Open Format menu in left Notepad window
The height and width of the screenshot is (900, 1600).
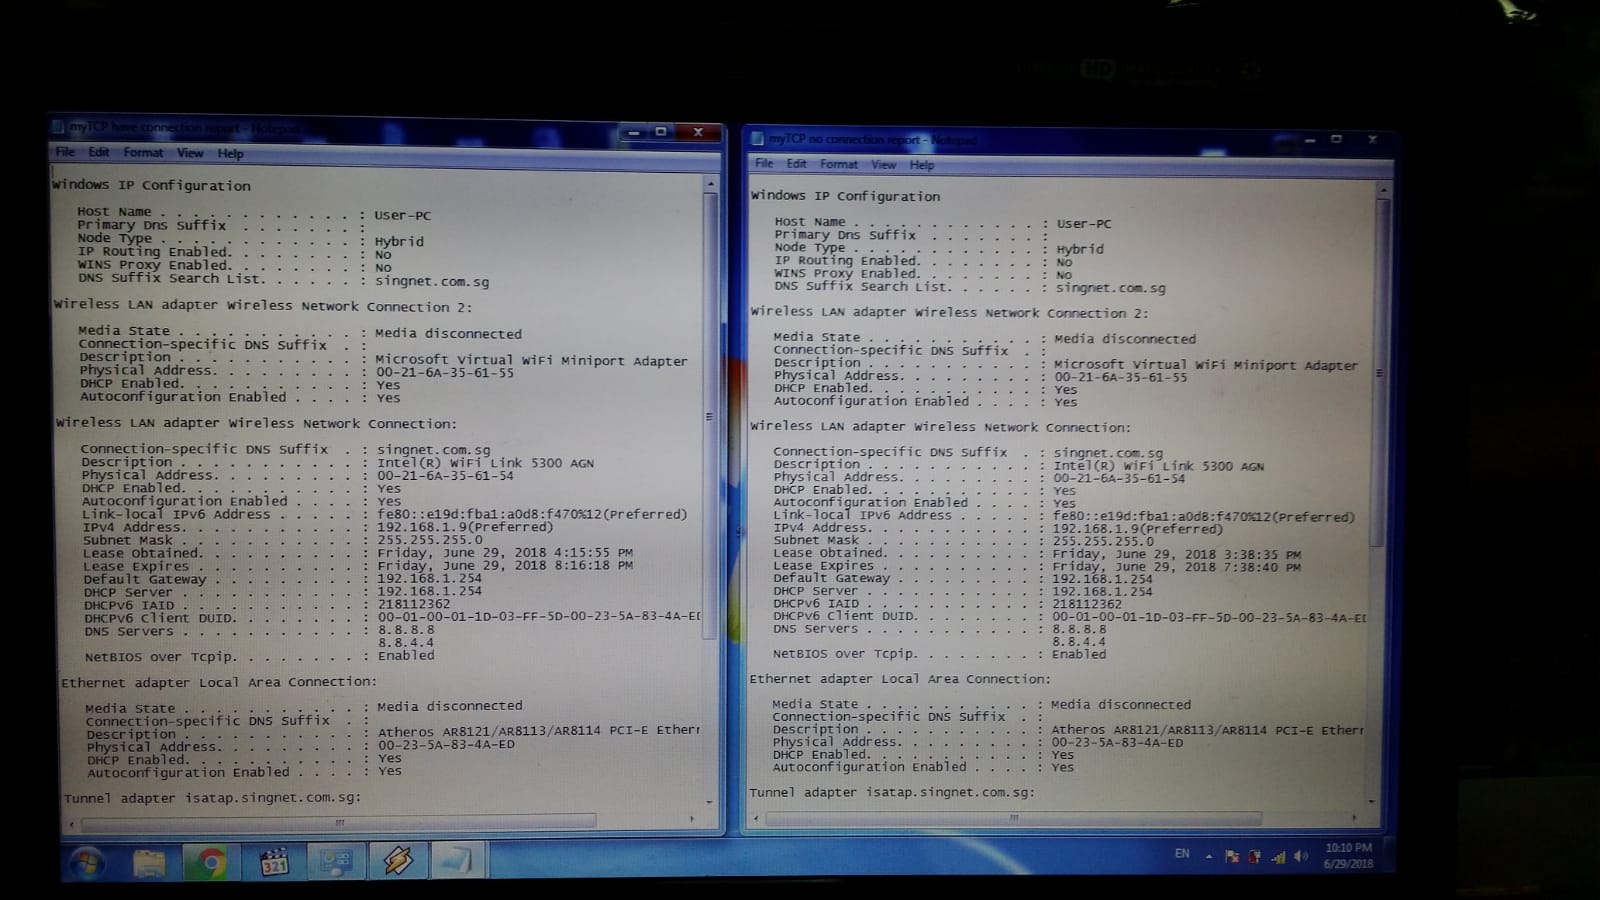pyautogui.click(x=143, y=153)
